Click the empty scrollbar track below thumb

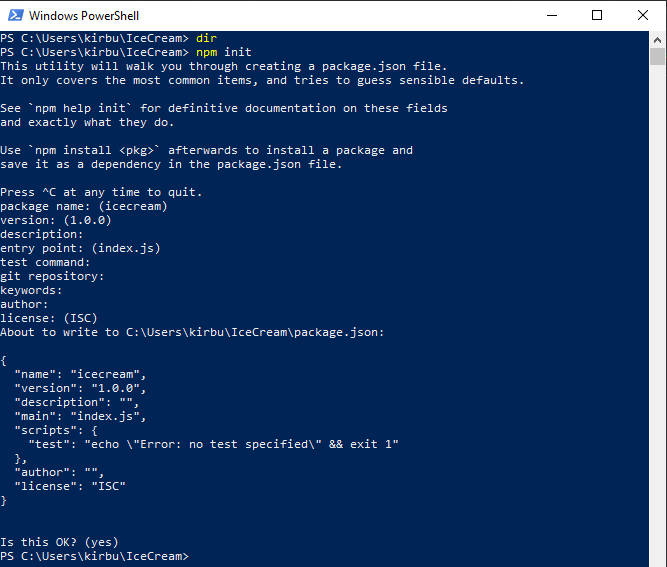(x=657, y=315)
